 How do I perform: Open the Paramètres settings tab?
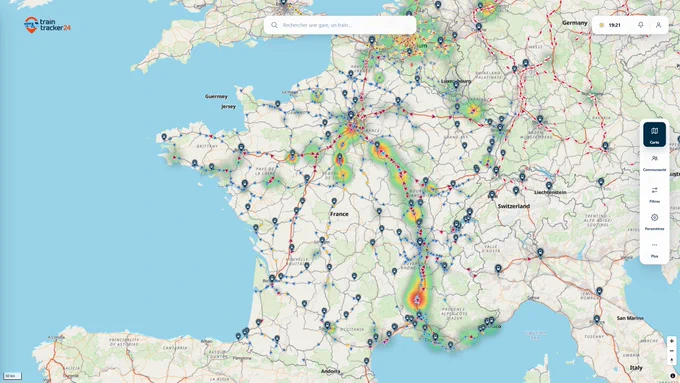[654, 221]
